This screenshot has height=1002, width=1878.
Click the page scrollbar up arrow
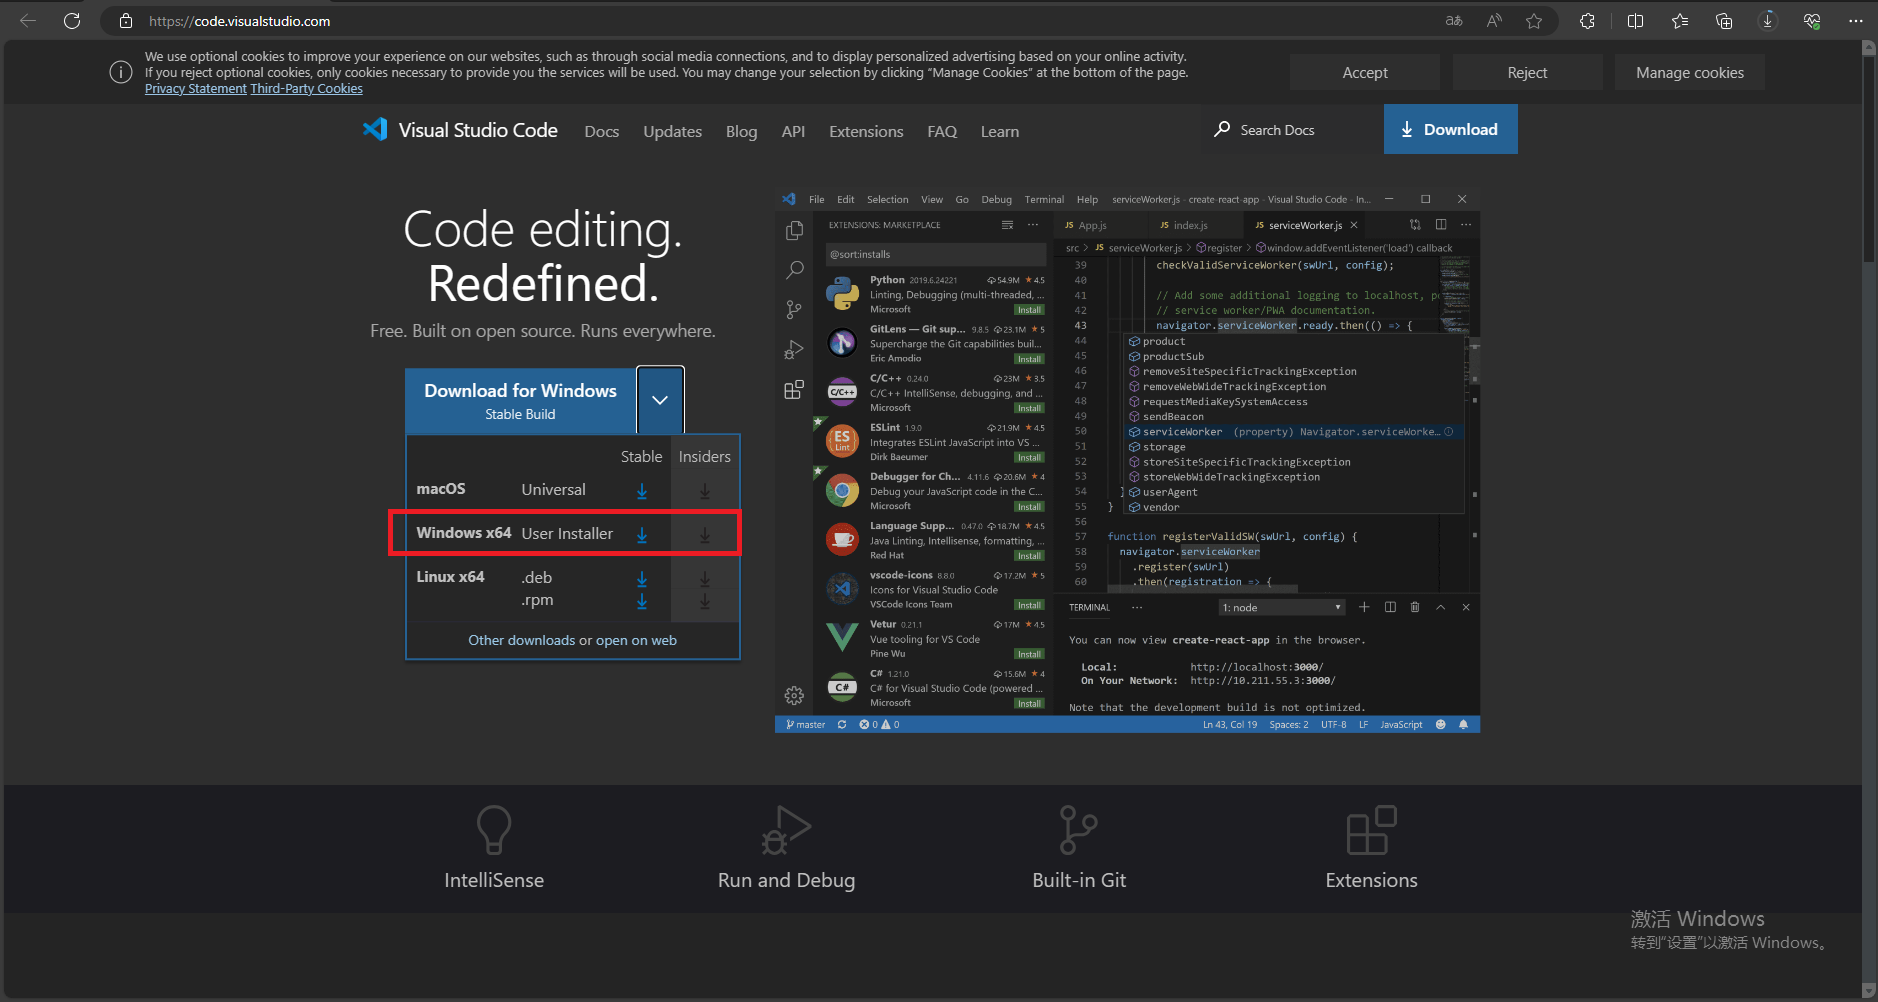tap(1869, 47)
